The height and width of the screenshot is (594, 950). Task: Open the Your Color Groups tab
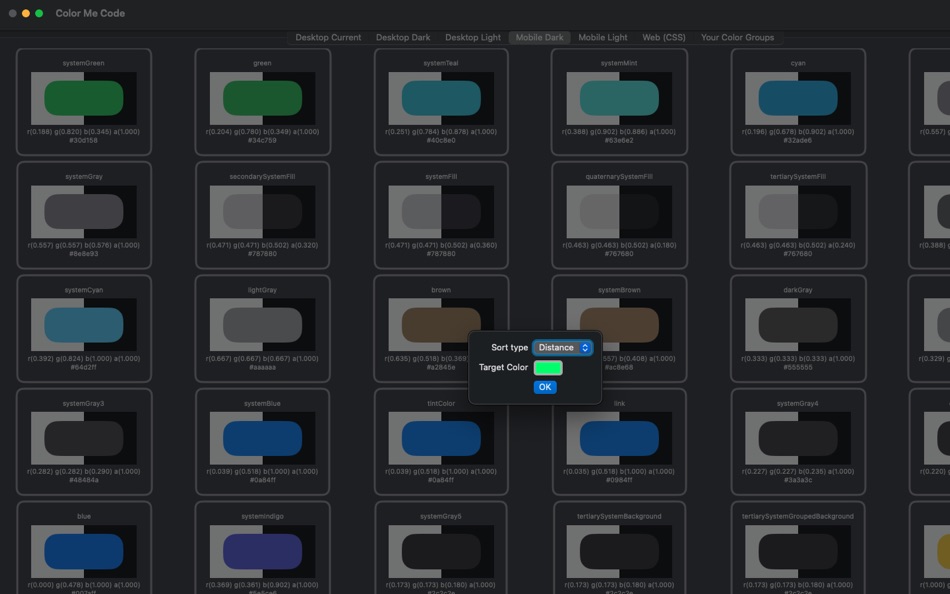click(x=737, y=37)
